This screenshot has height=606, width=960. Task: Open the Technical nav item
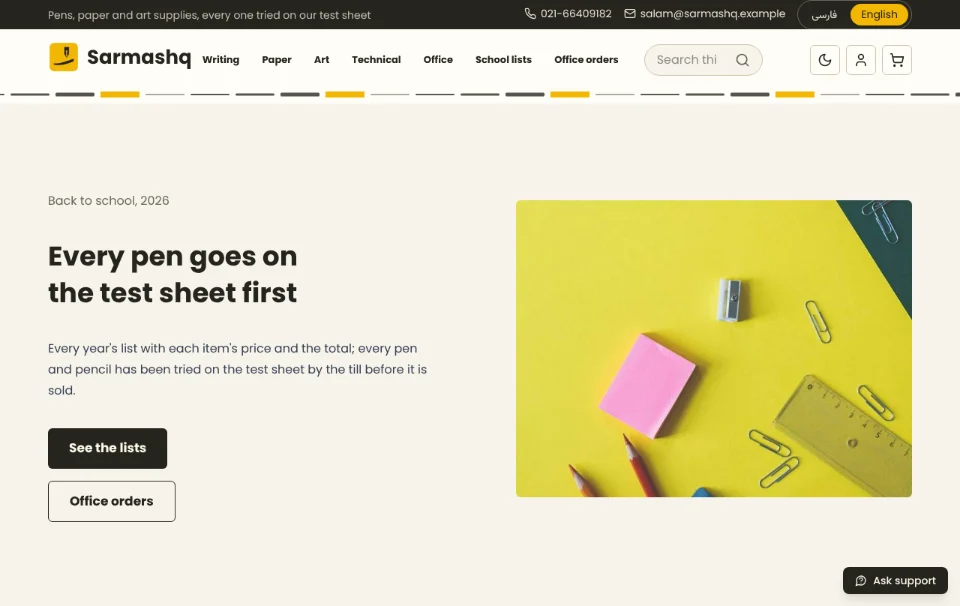click(376, 60)
